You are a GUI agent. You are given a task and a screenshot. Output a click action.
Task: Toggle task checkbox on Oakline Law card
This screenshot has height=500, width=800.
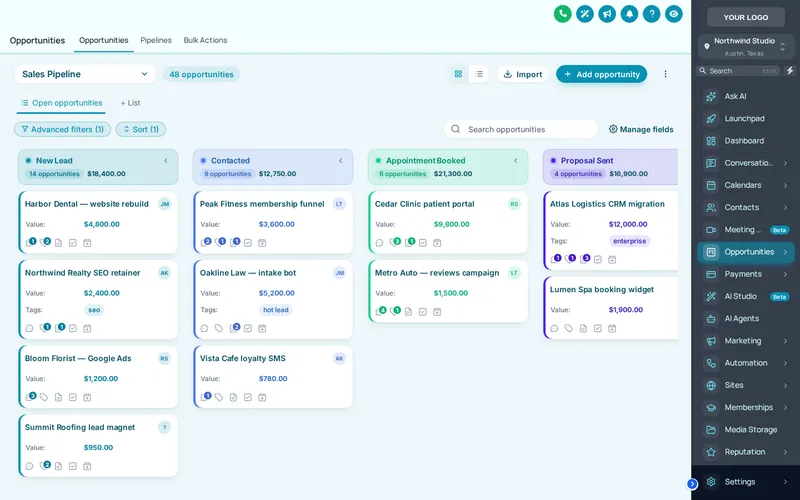[248, 328]
